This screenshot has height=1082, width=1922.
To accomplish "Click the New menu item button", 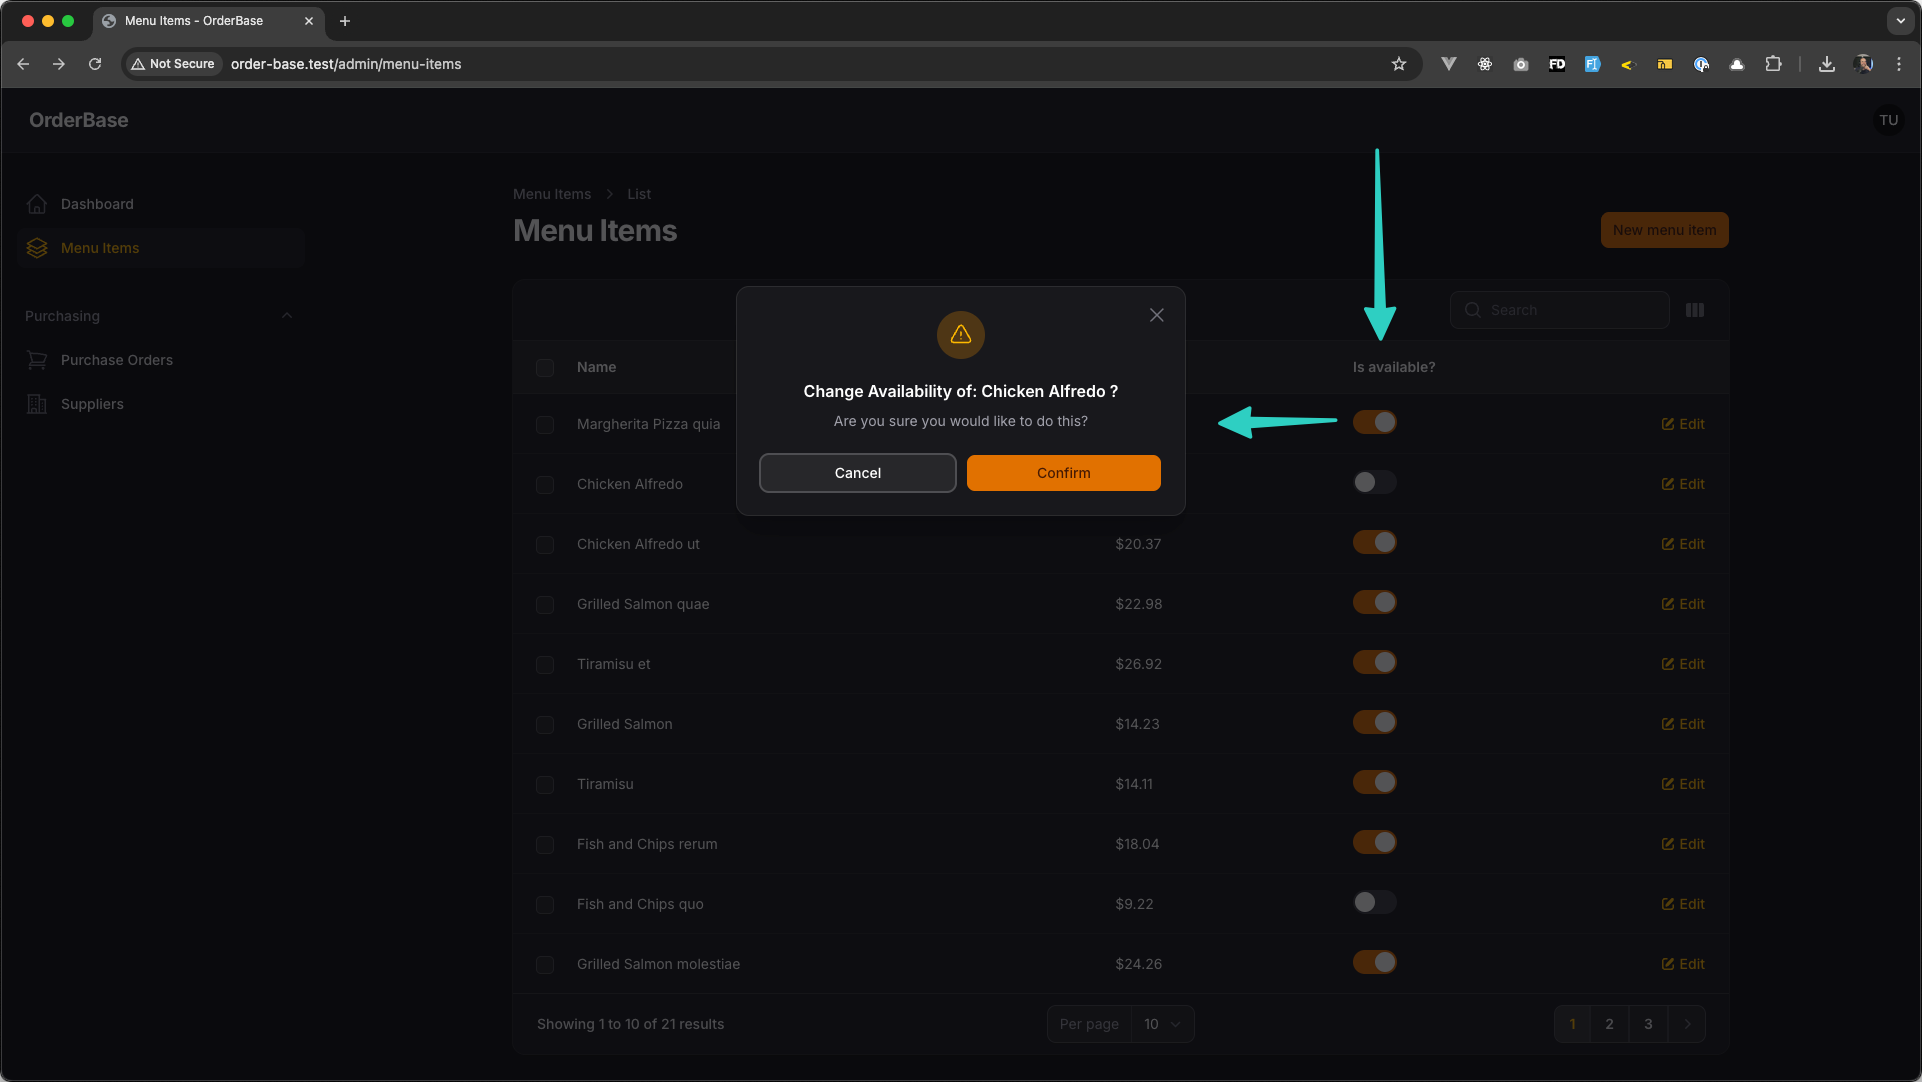I will [x=1664, y=229].
